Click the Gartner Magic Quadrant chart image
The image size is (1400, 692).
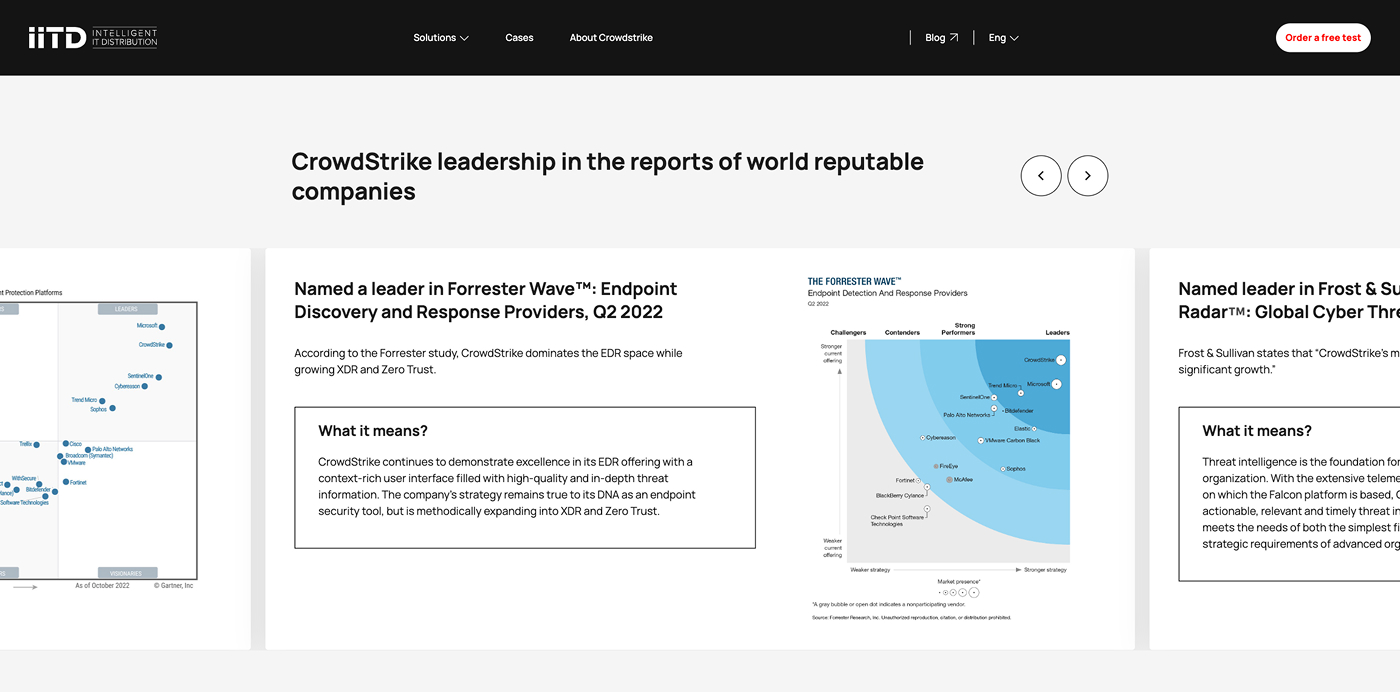coord(98,440)
